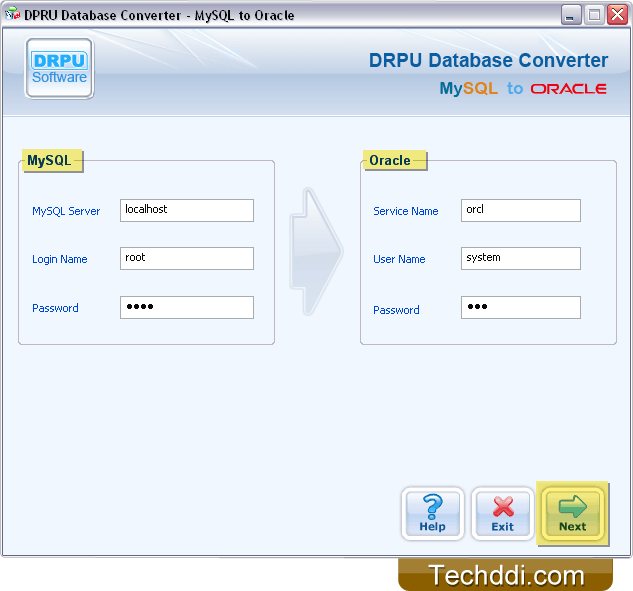Image resolution: width=633 pixels, height=591 pixels.
Task: Click the Oracle User Name field showing system
Action: point(521,258)
